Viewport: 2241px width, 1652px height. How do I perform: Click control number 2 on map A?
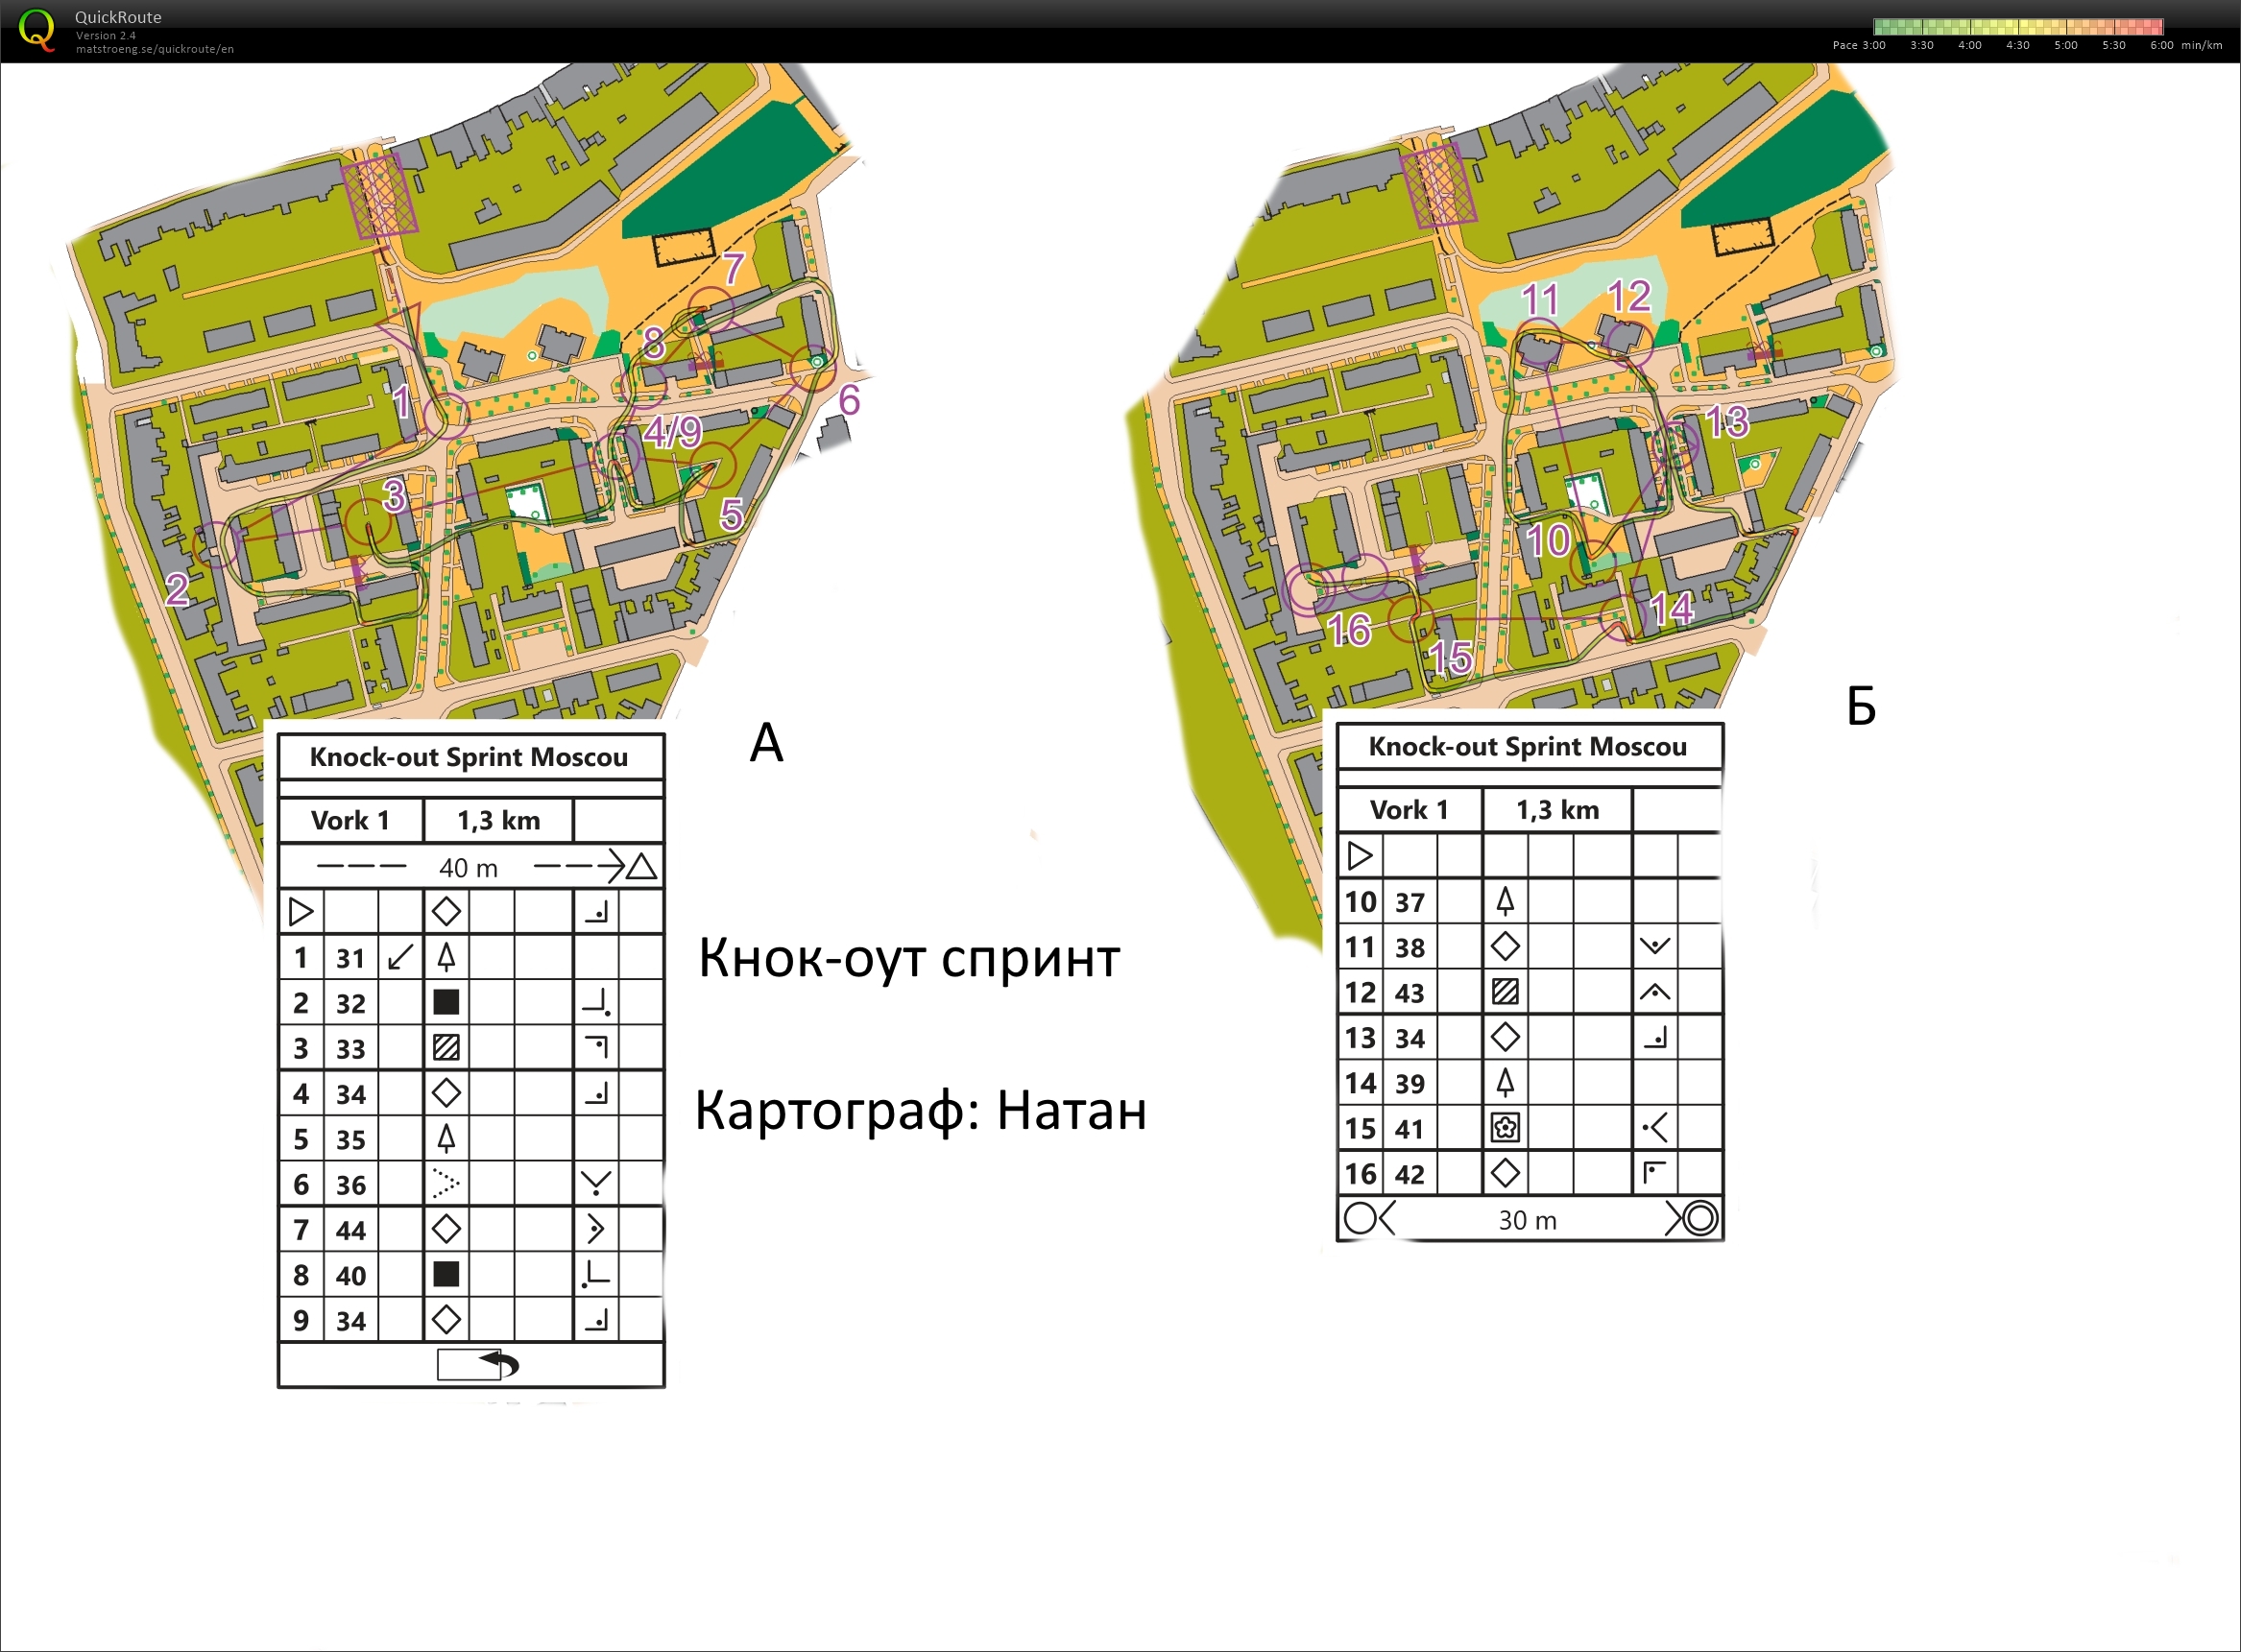tap(177, 589)
